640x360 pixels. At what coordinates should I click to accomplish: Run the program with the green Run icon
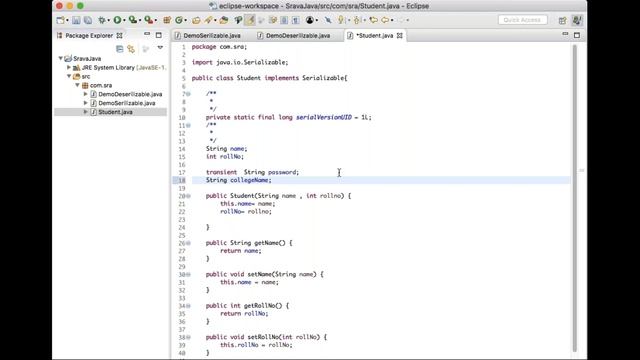click(118, 20)
